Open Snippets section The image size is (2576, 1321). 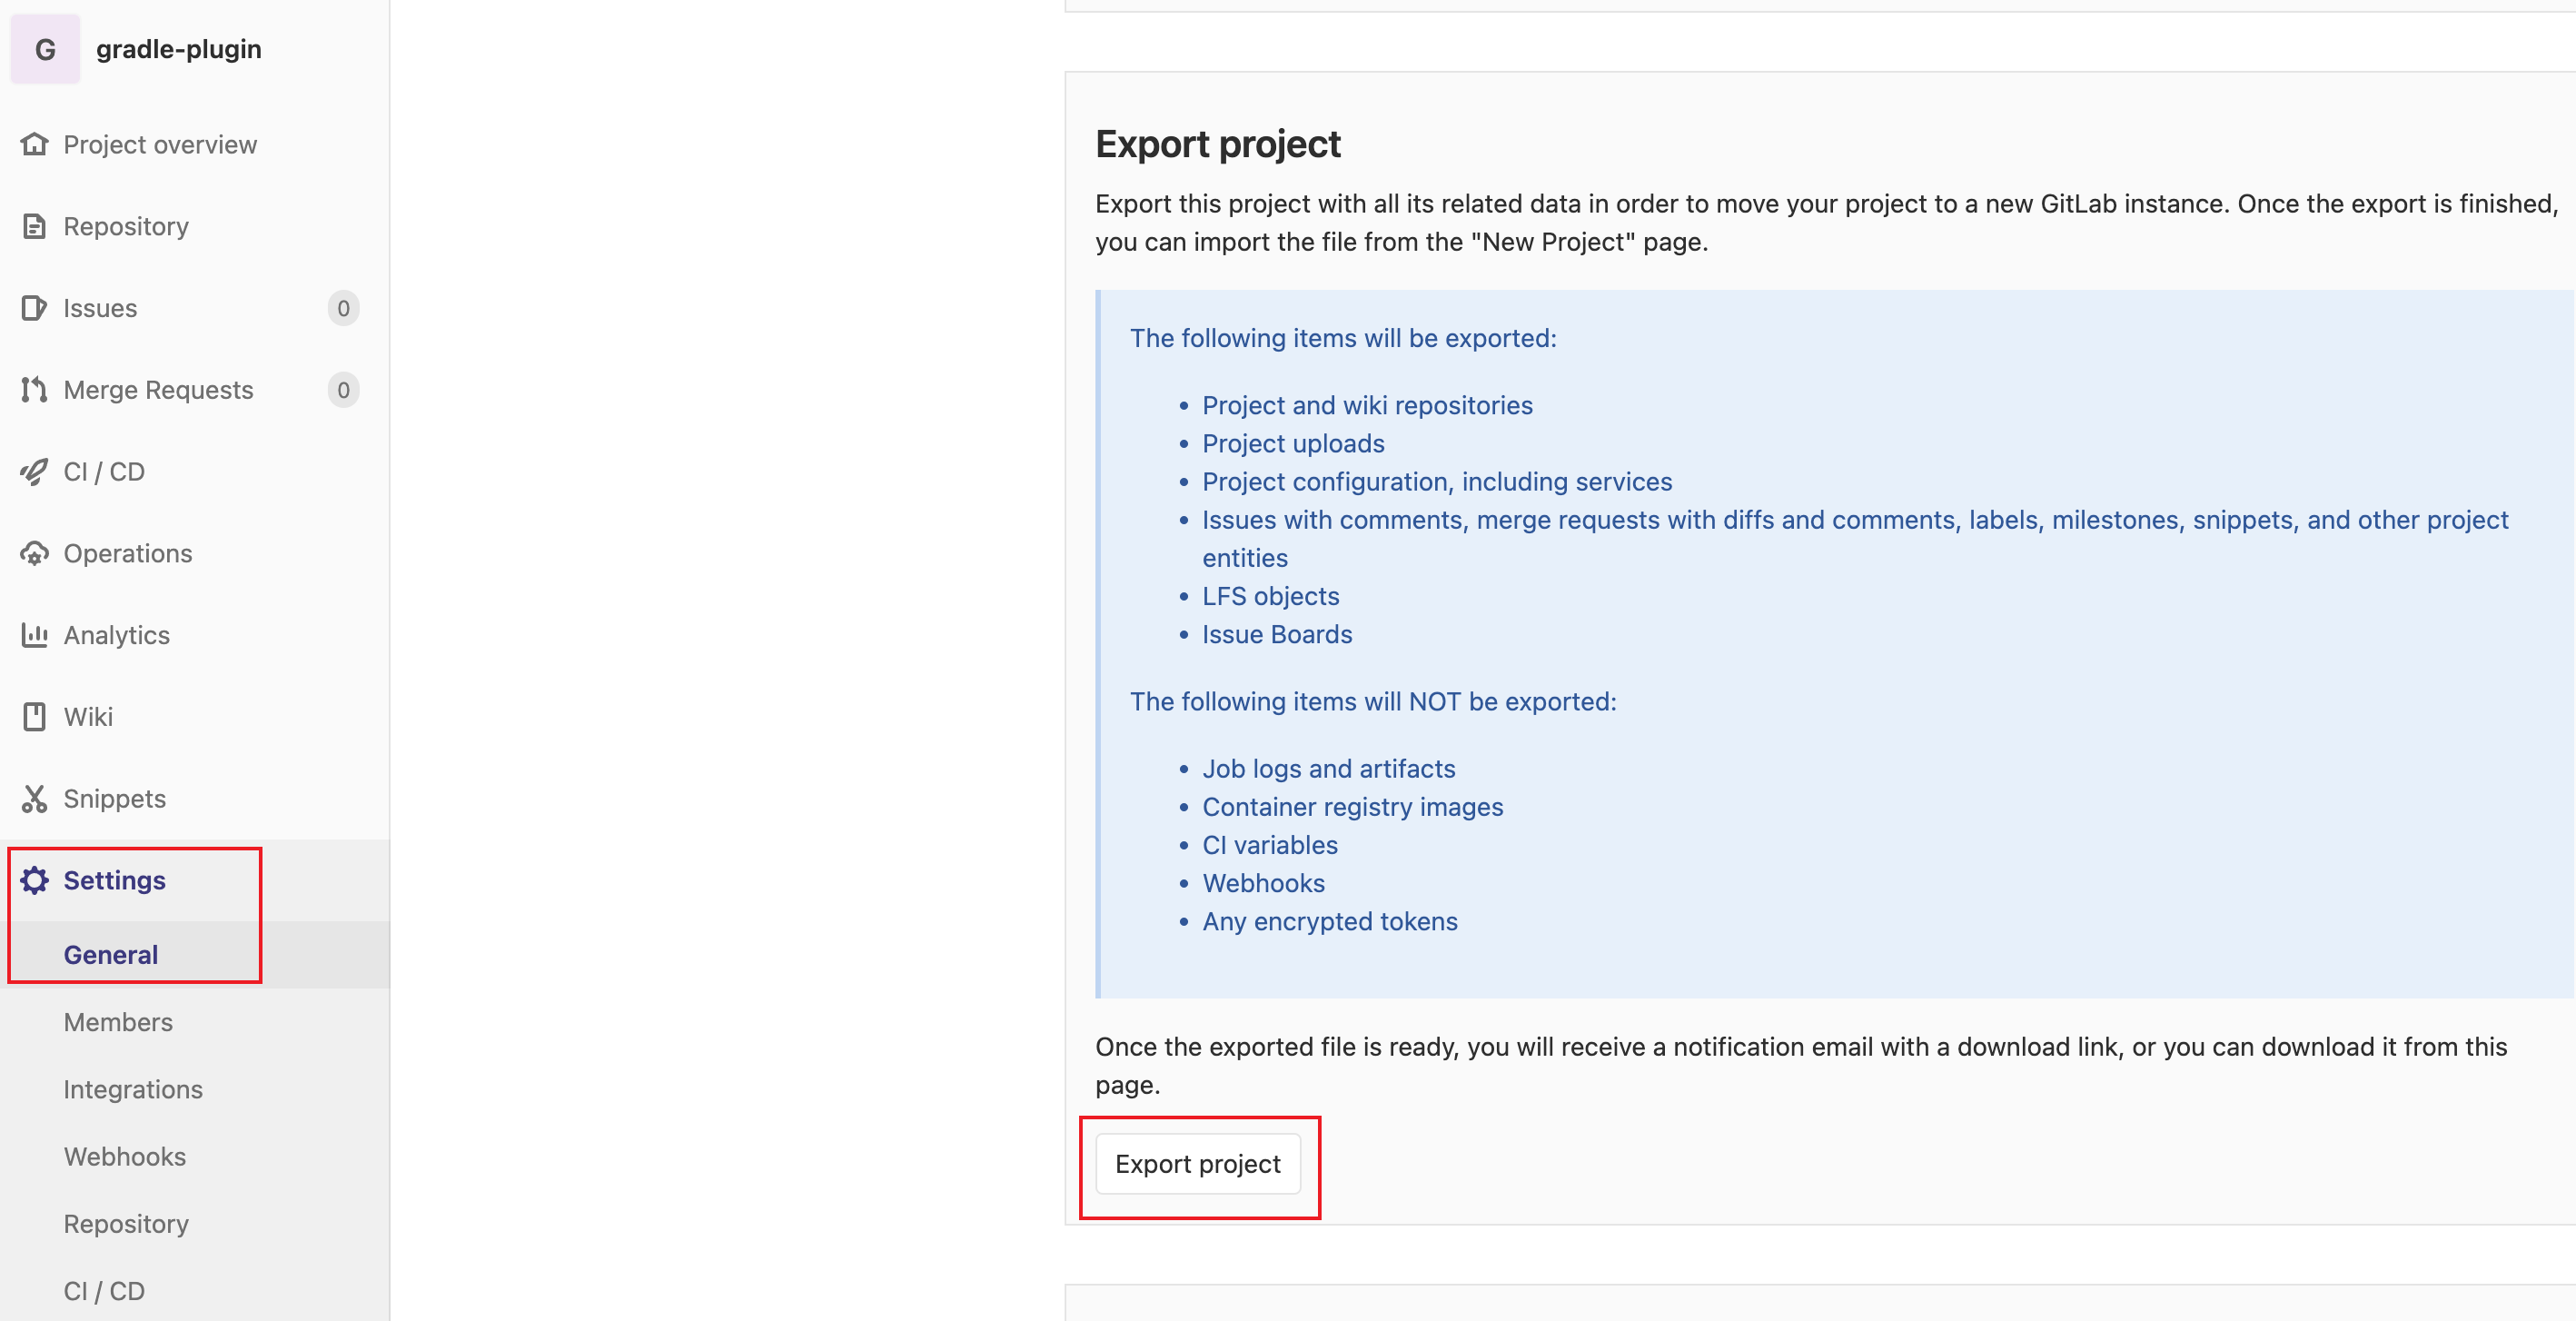[115, 799]
